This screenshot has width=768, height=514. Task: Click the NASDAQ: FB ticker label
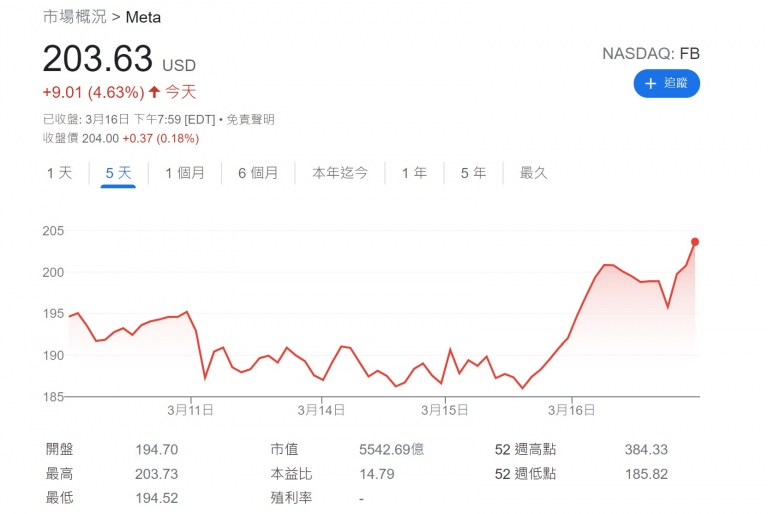(651, 53)
